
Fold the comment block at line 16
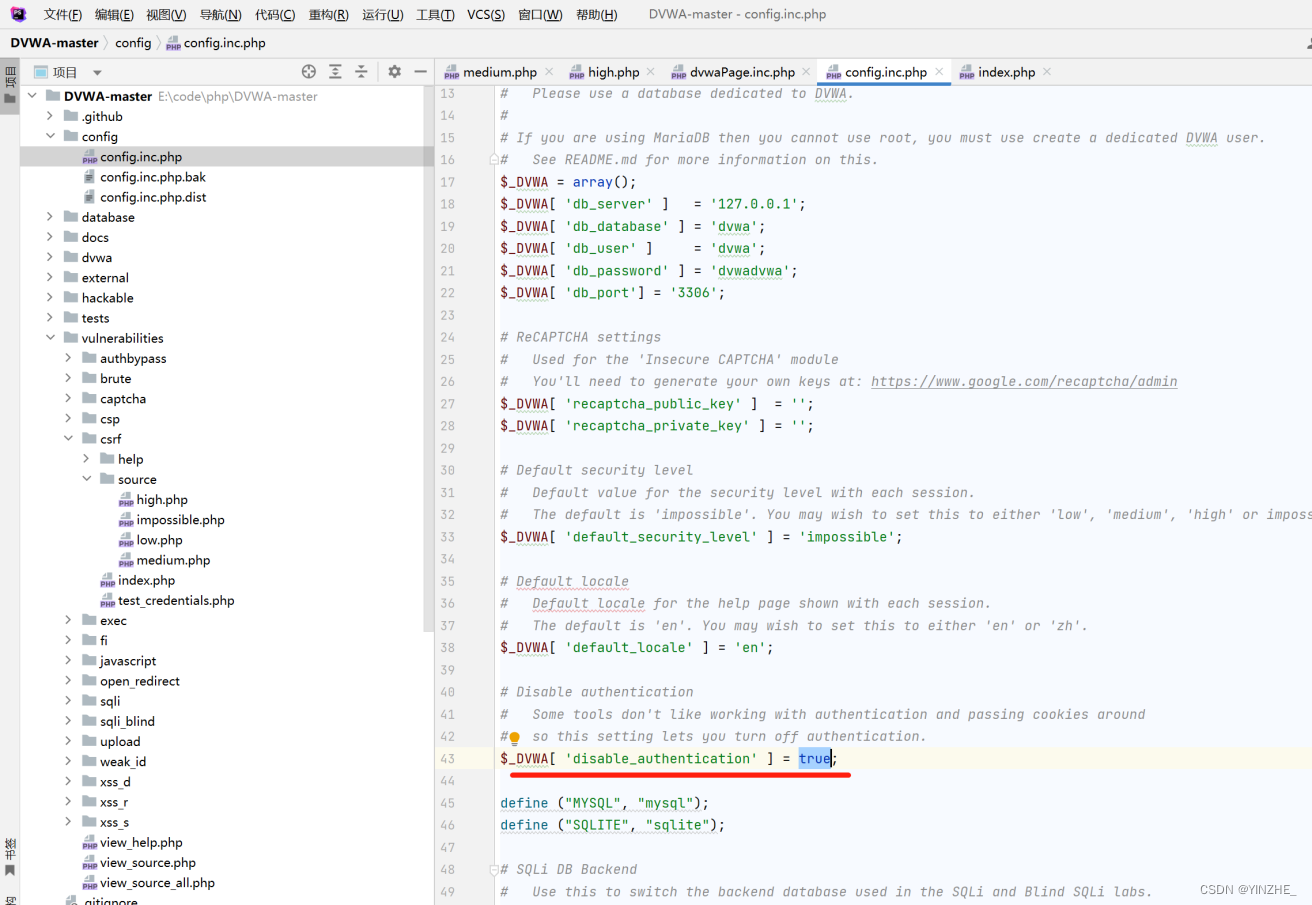pyautogui.click(x=494, y=160)
